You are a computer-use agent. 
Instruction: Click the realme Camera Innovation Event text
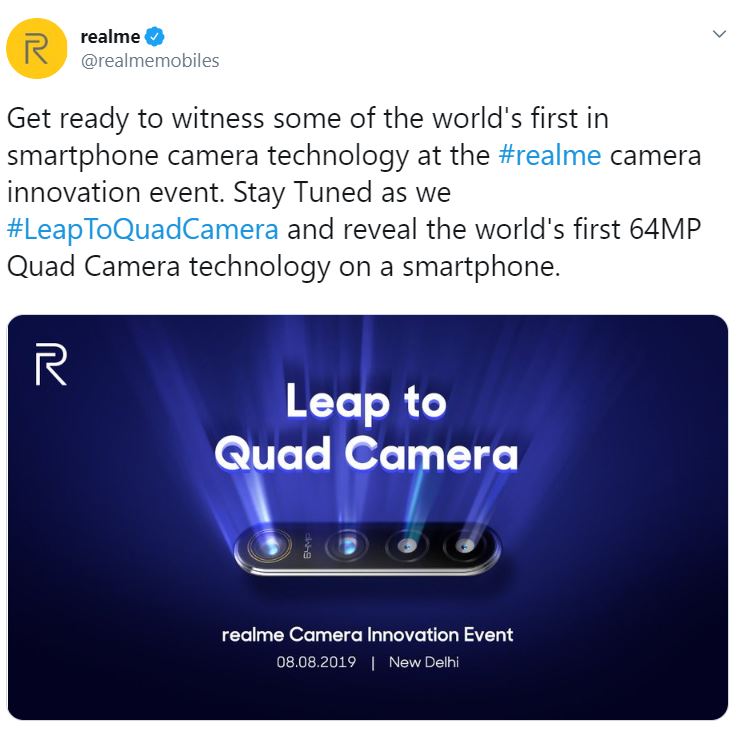click(367, 635)
